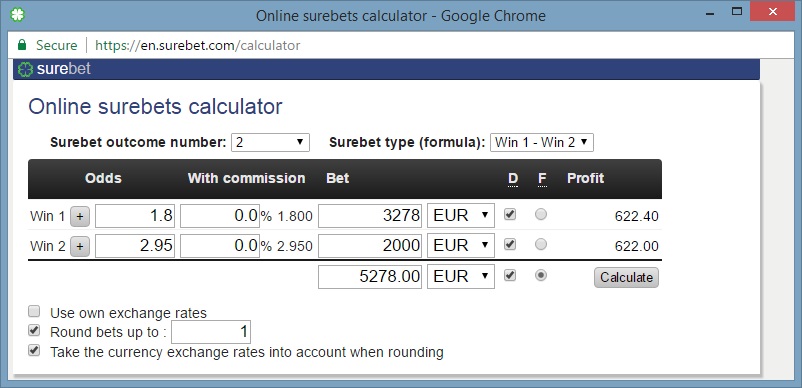Viewport: 802px width, 388px height.
Task: Click Win 2 bet field 2000
Action: pyautogui.click(x=370, y=246)
